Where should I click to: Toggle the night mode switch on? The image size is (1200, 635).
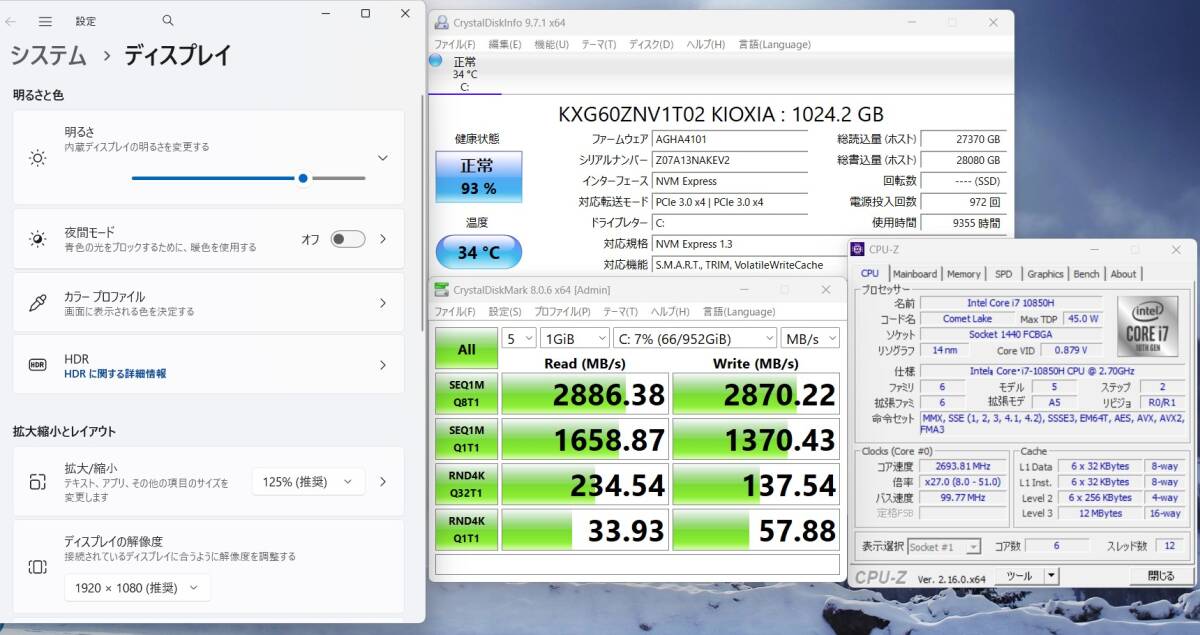click(347, 239)
